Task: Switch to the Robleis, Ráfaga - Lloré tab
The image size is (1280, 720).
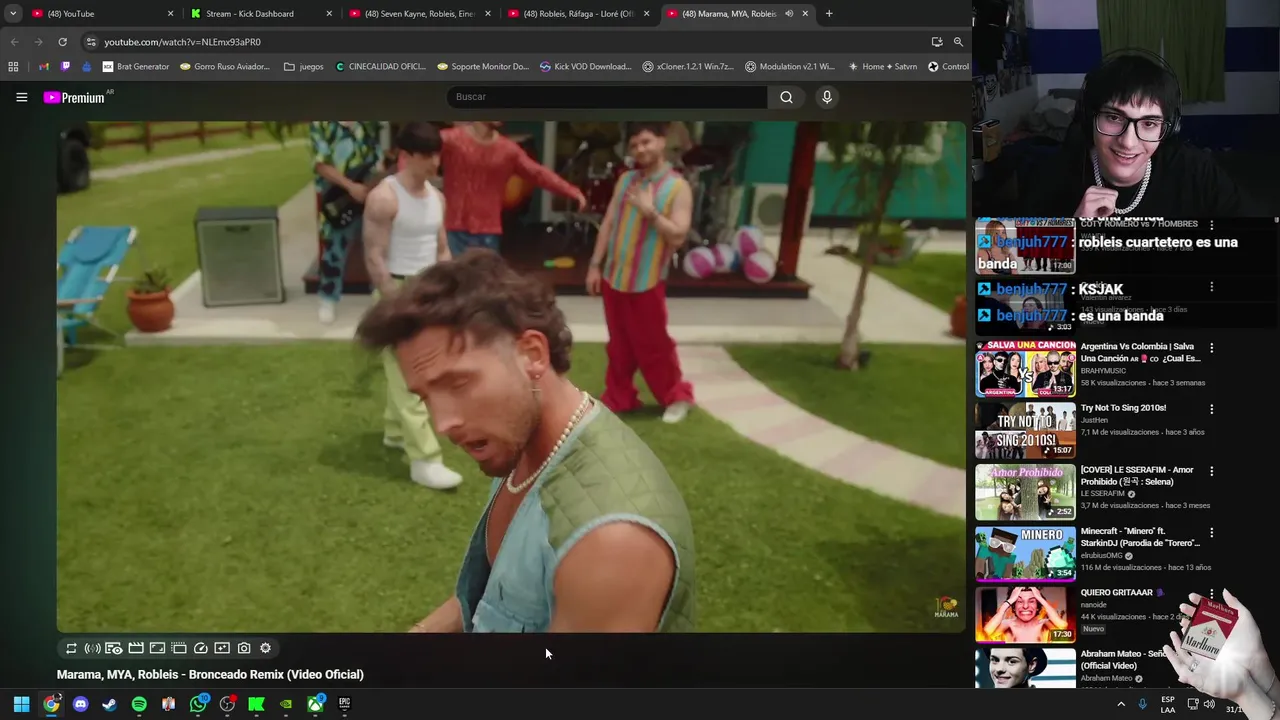Action: pyautogui.click(x=579, y=14)
